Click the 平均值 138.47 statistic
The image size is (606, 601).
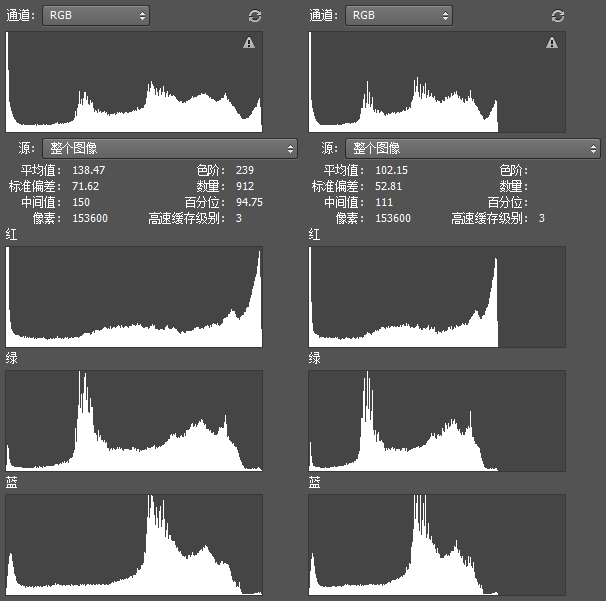[89, 171]
